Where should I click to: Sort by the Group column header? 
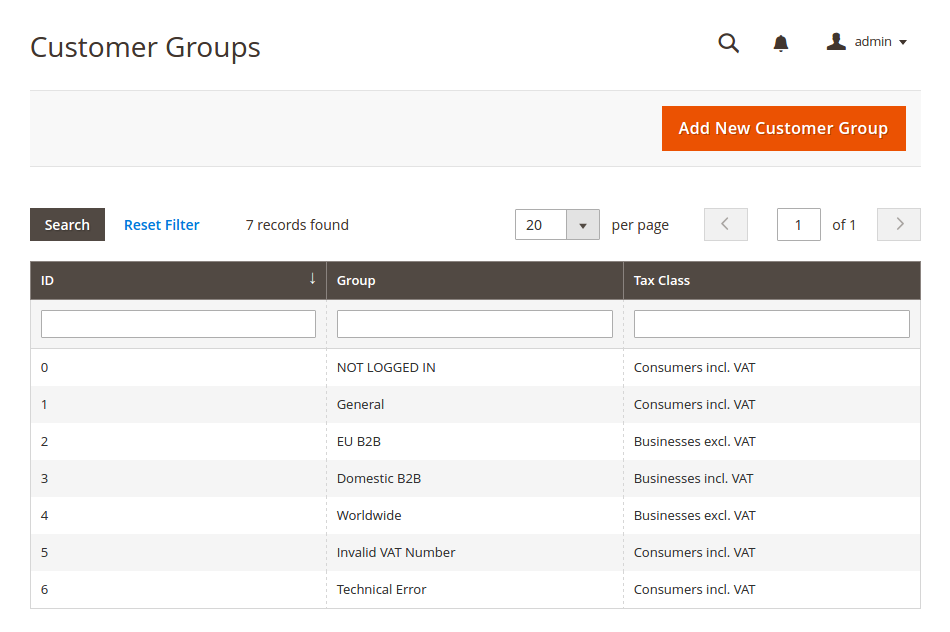point(474,281)
